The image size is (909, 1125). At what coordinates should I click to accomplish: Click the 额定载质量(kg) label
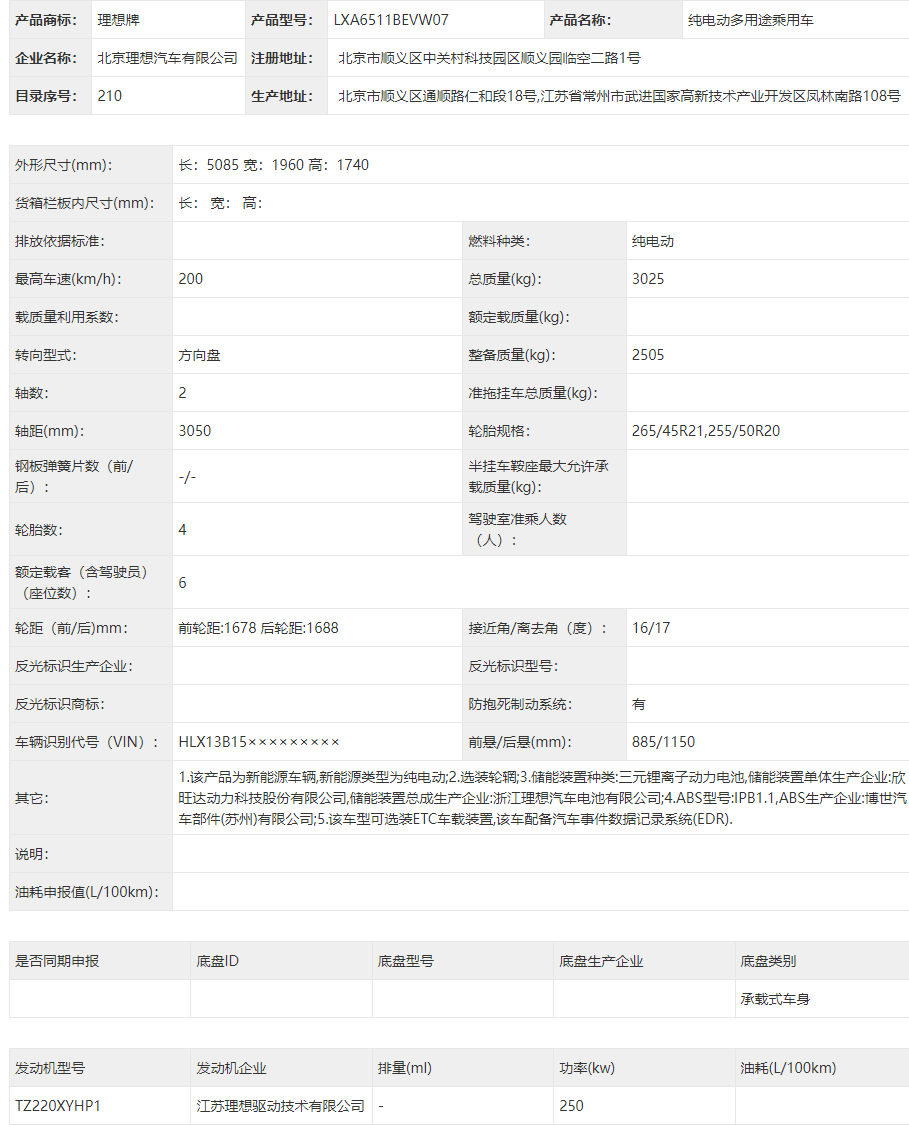(x=519, y=317)
